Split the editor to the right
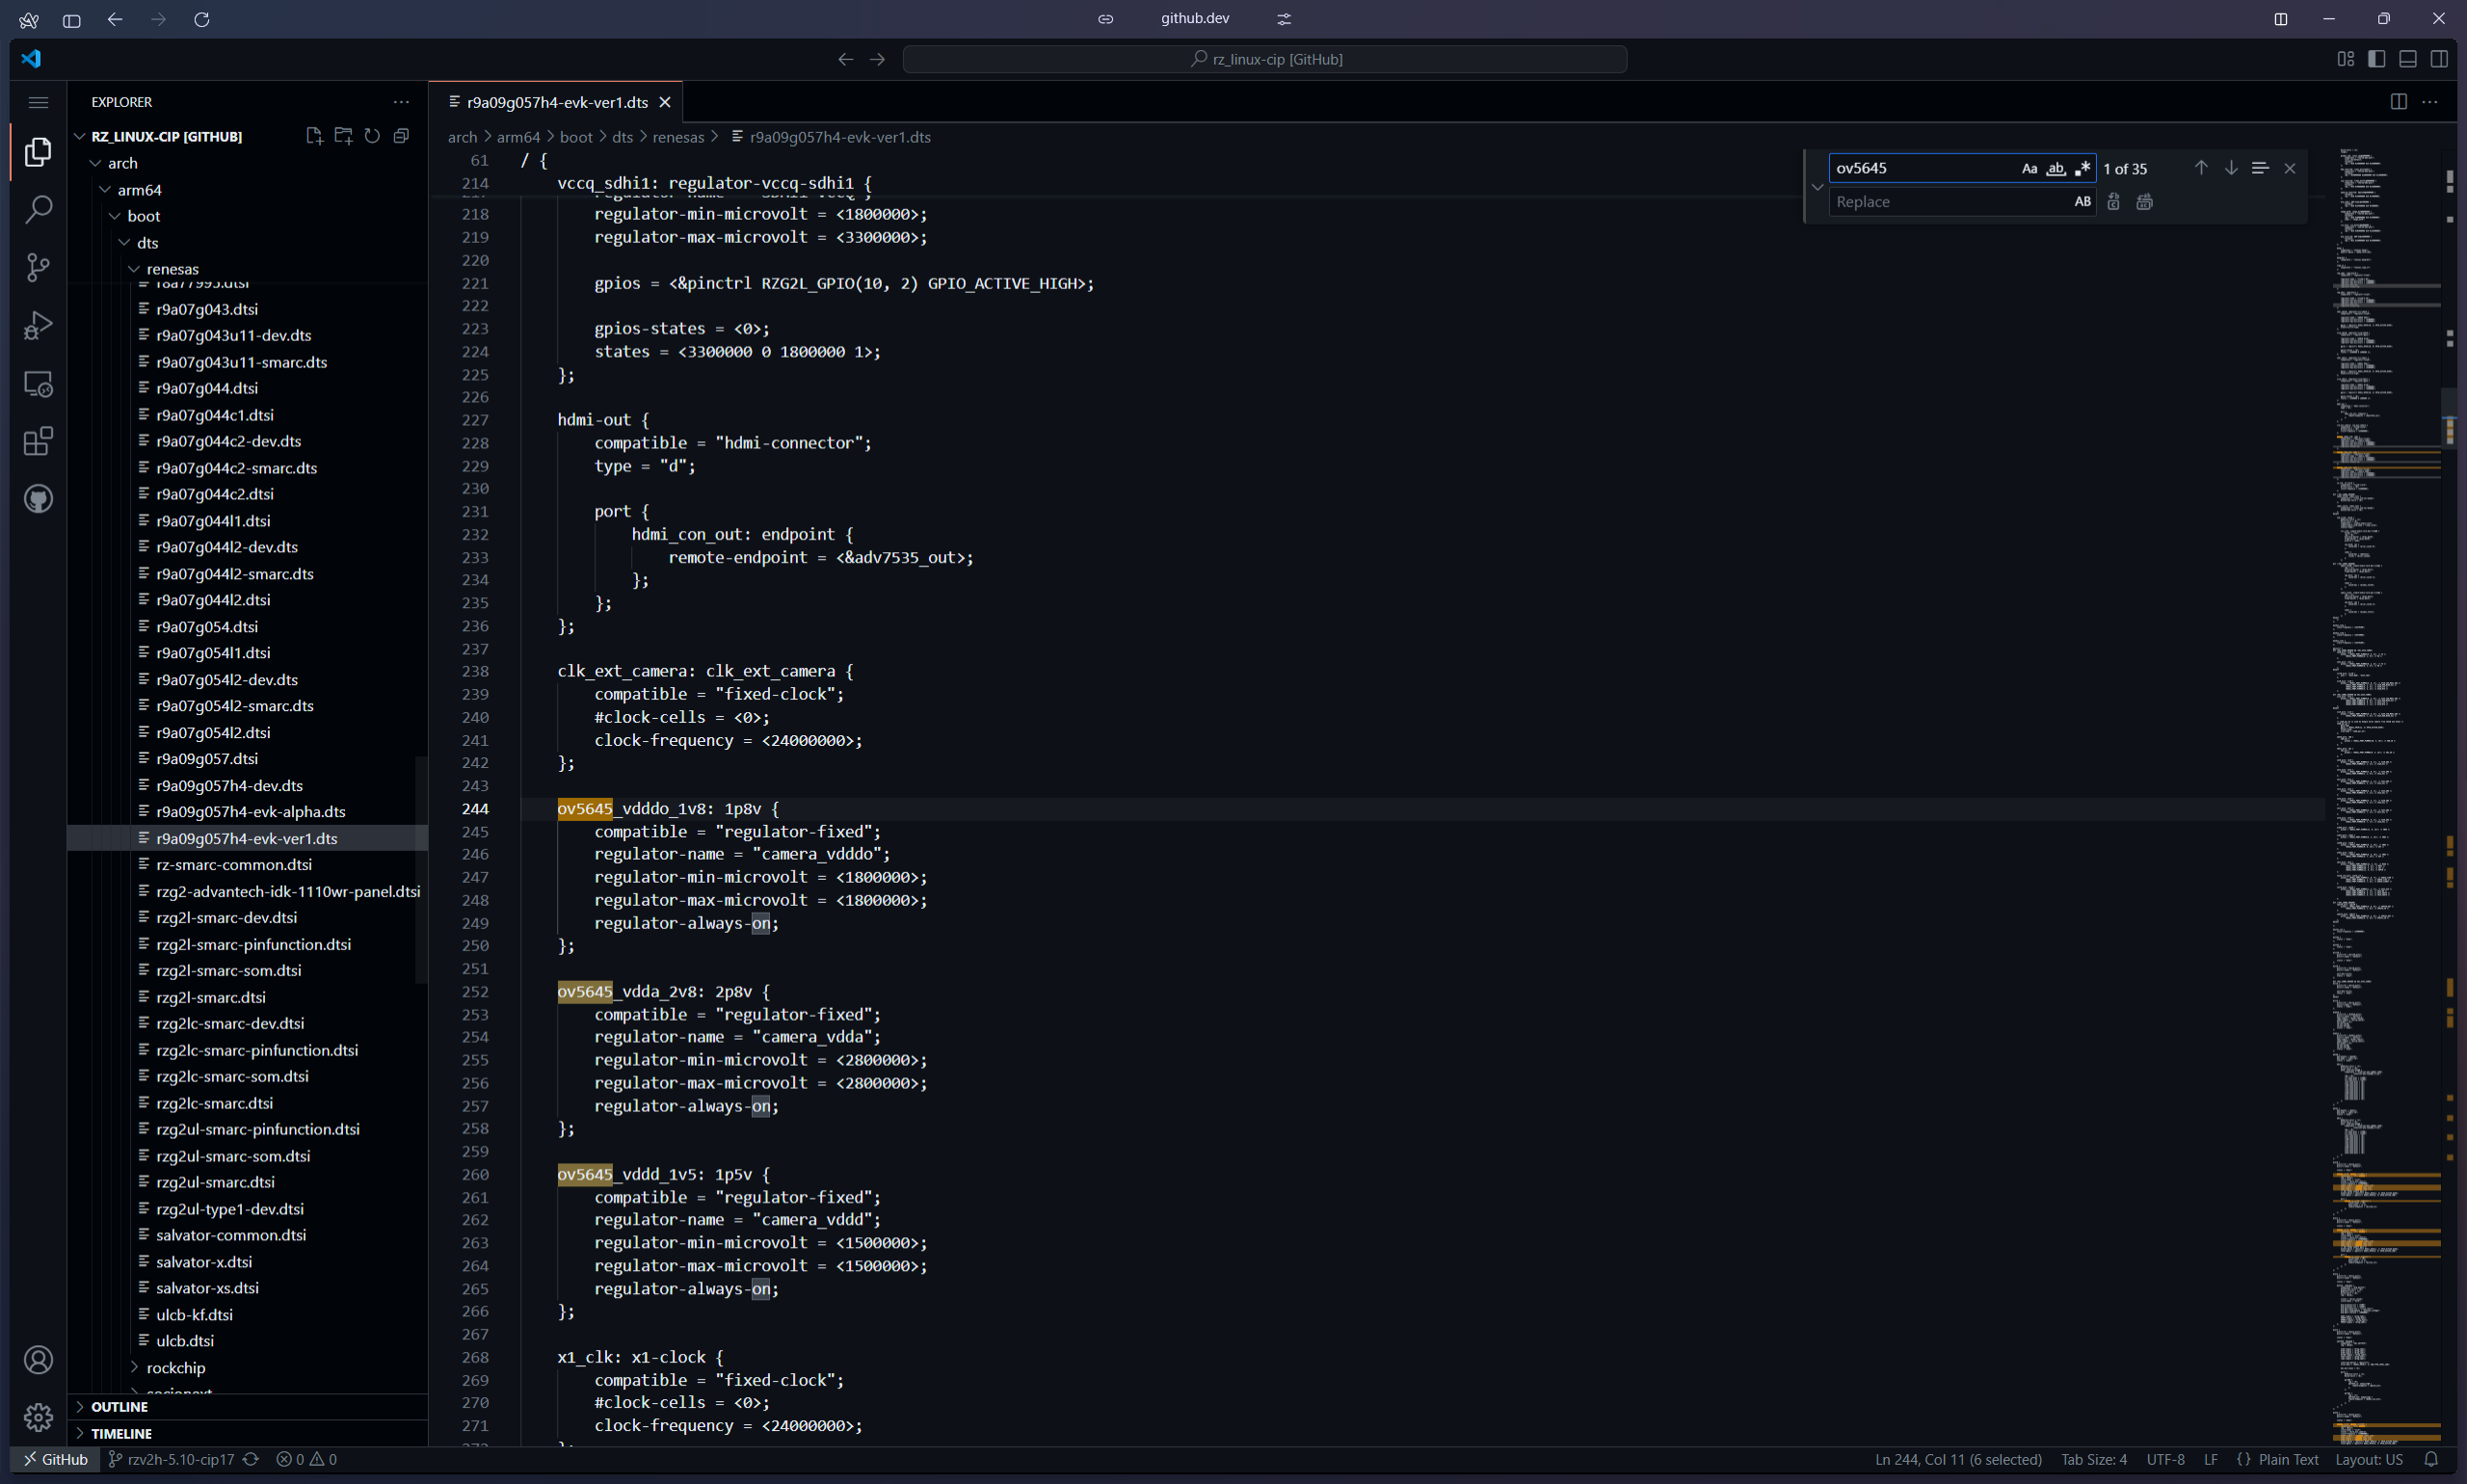 tap(2399, 102)
